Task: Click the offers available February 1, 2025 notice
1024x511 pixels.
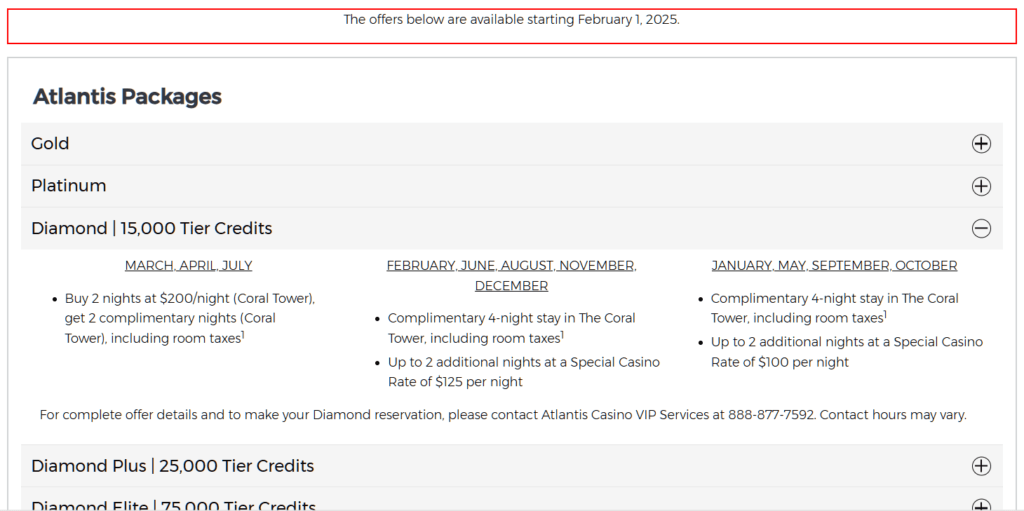Action: [512, 20]
